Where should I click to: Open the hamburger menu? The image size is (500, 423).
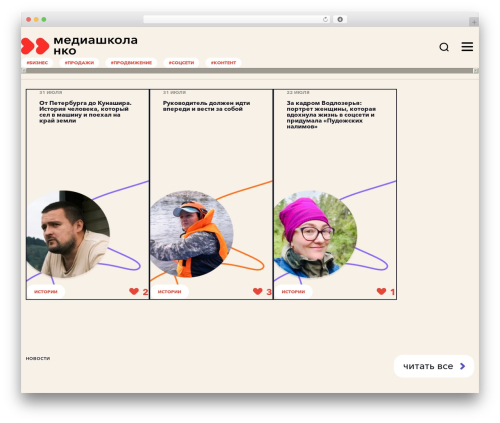[467, 47]
